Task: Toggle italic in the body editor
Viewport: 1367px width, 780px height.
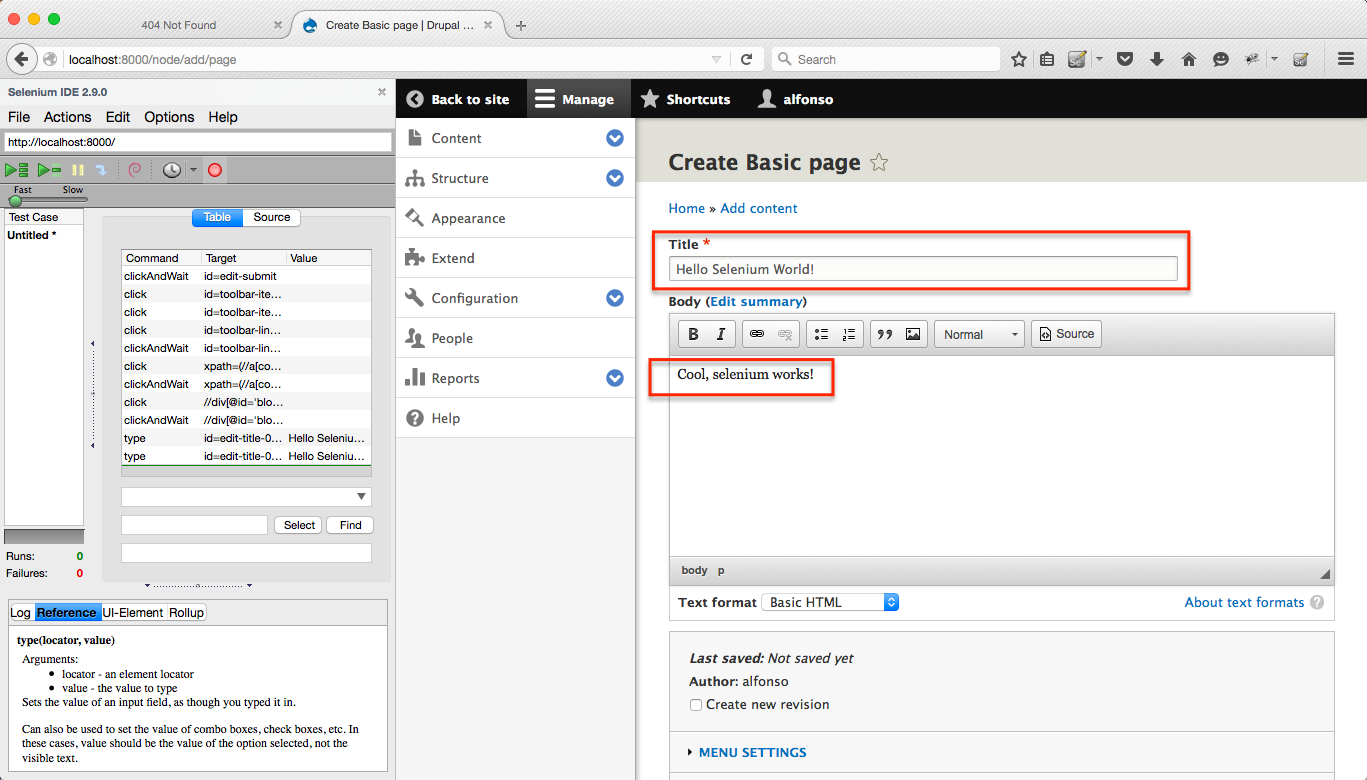Action: tap(720, 334)
